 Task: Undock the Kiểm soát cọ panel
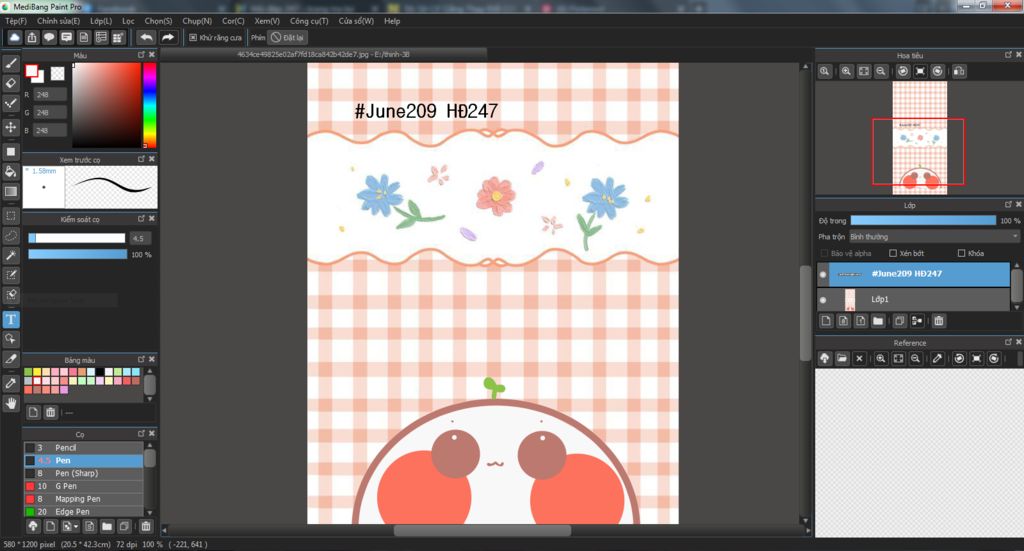tap(141, 218)
